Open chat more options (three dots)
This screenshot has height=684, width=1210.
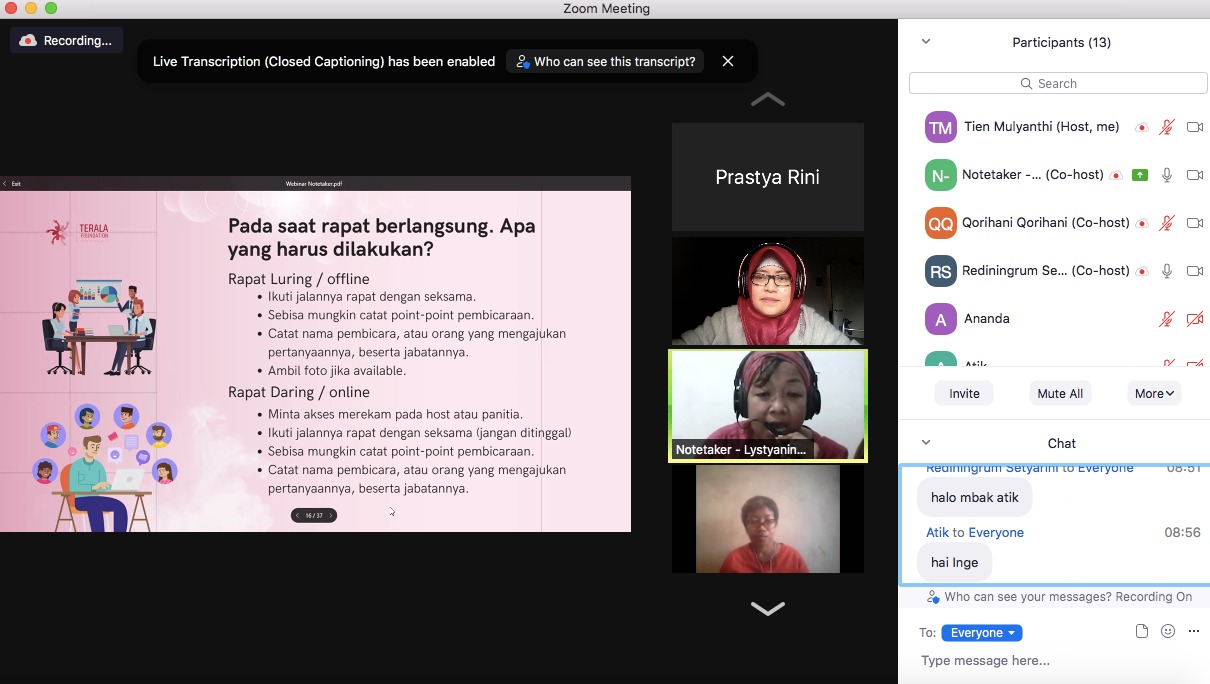pyautogui.click(x=1193, y=632)
